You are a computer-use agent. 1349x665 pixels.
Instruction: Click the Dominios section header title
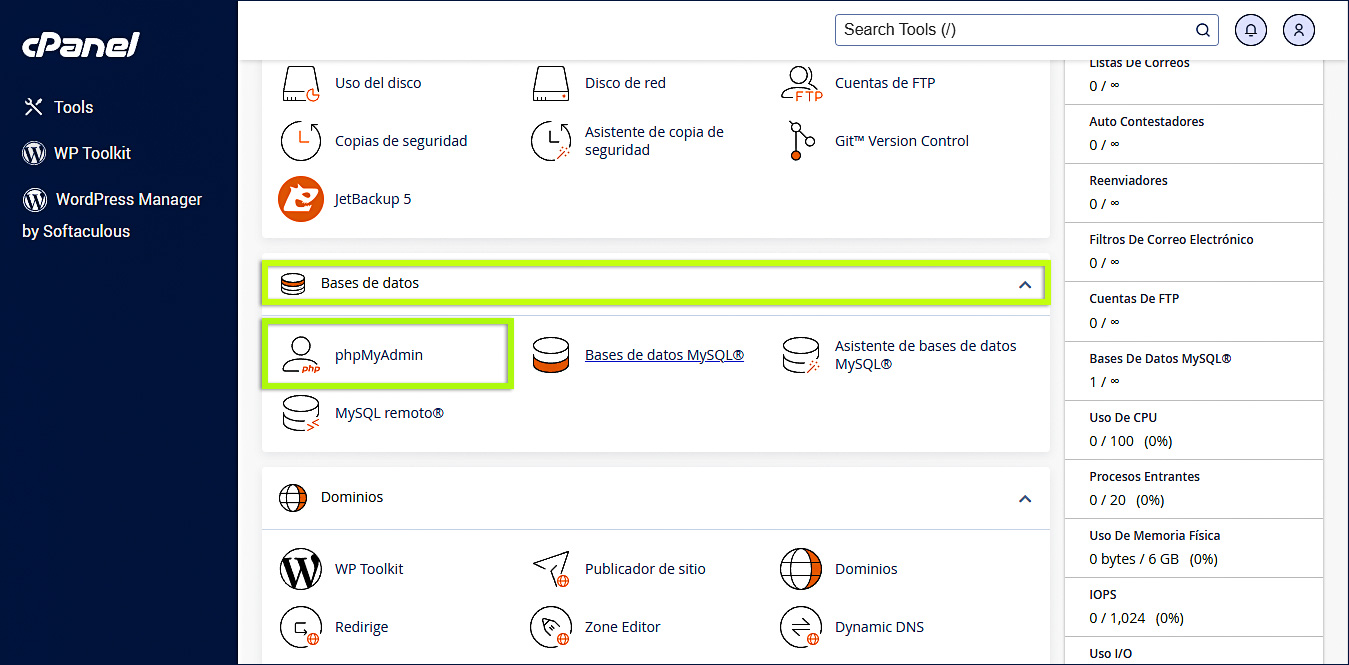352,497
